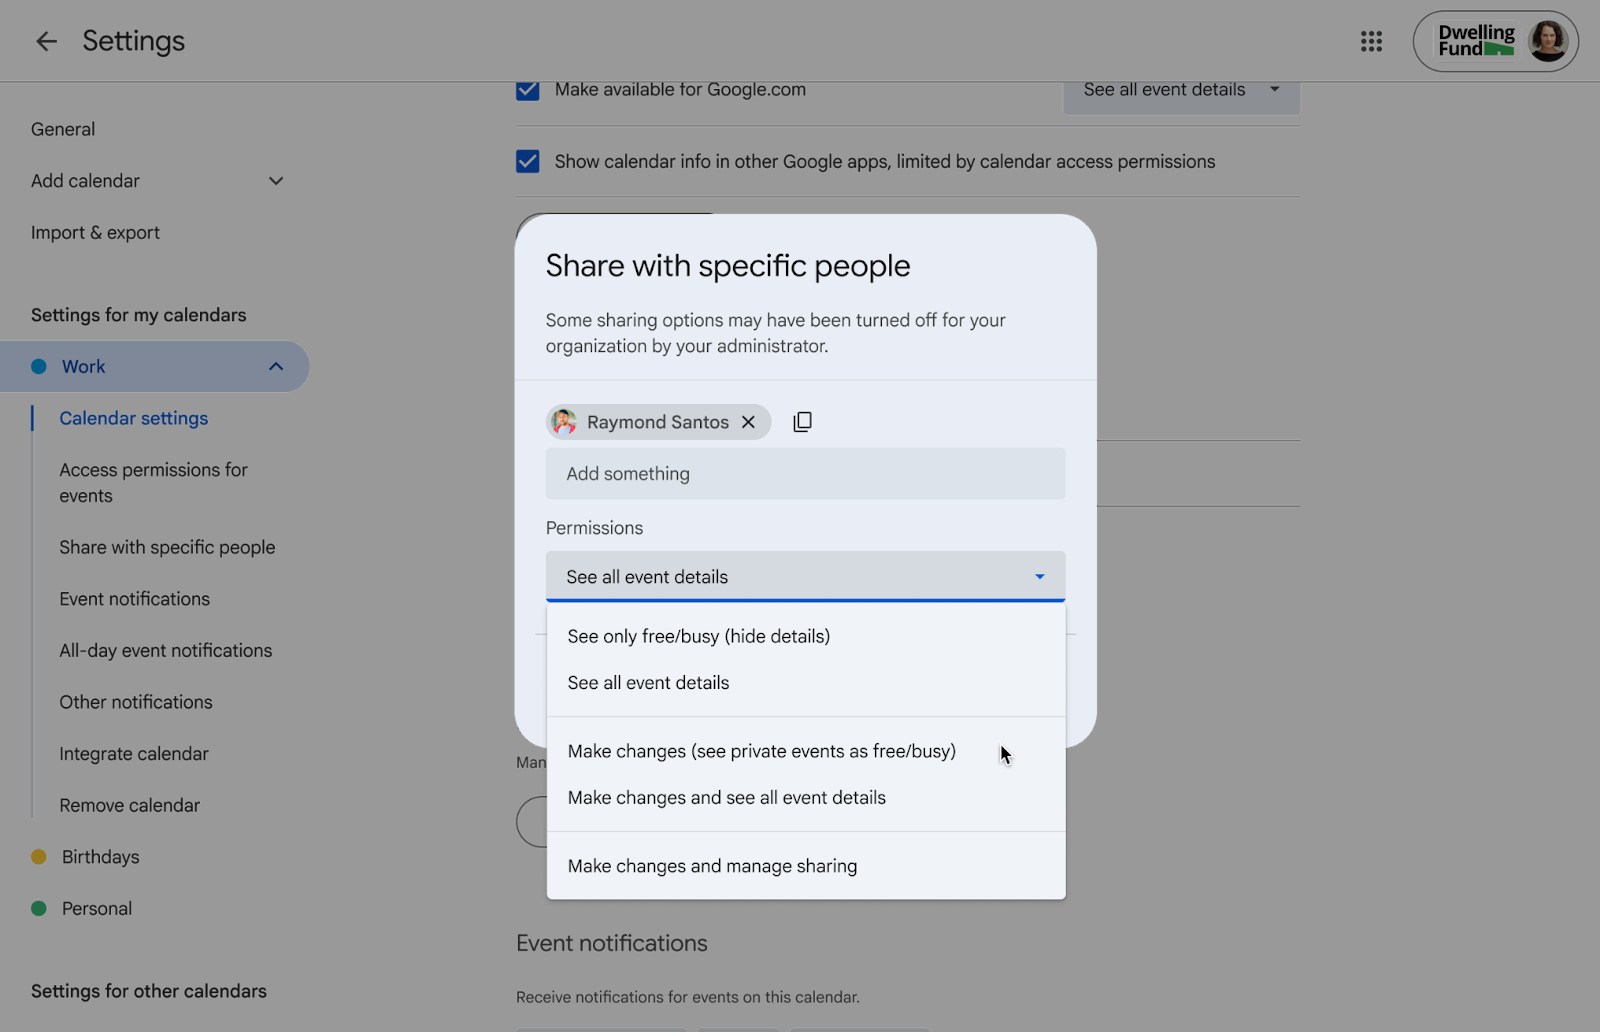Expand the Add calendar section
This screenshot has height=1032, width=1600.
pos(276,181)
